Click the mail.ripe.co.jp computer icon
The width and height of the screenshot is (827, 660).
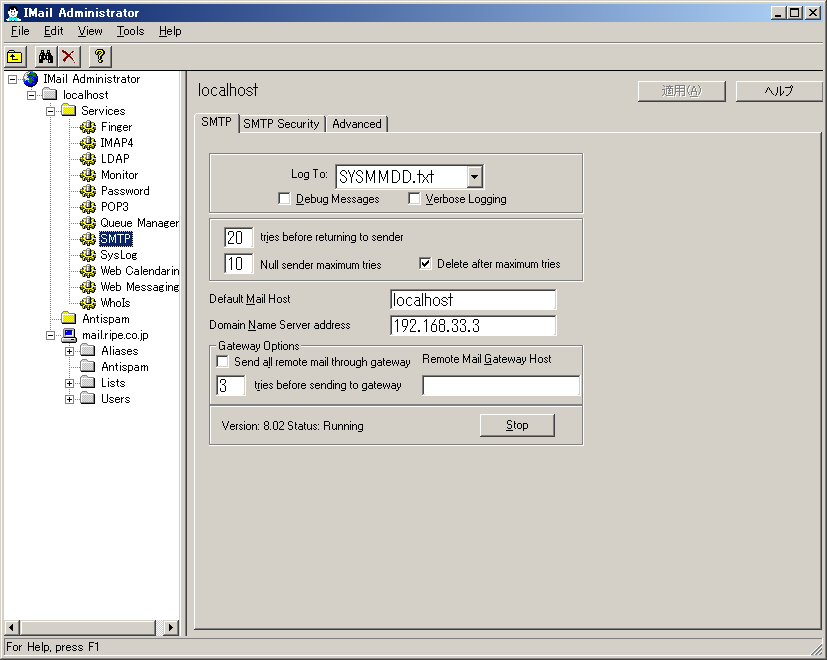pyautogui.click(x=69, y=335)
